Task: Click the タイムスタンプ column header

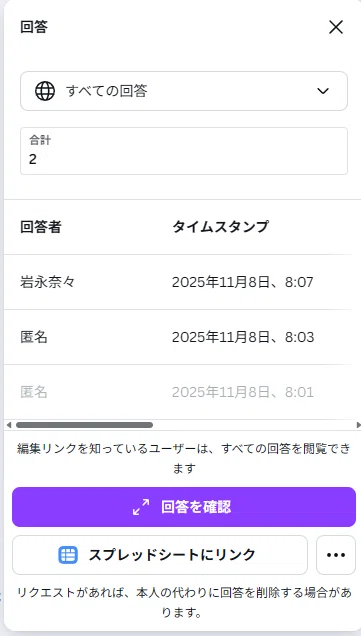Action: click(x=220, y=227)
